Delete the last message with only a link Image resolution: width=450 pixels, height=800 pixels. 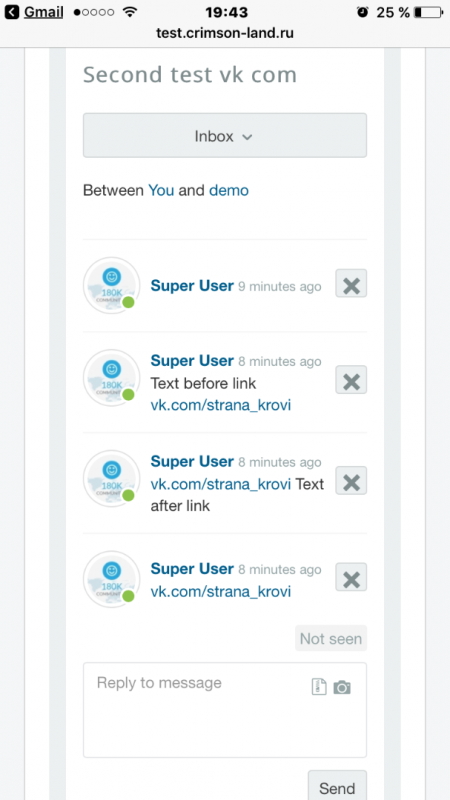point(351,577)
